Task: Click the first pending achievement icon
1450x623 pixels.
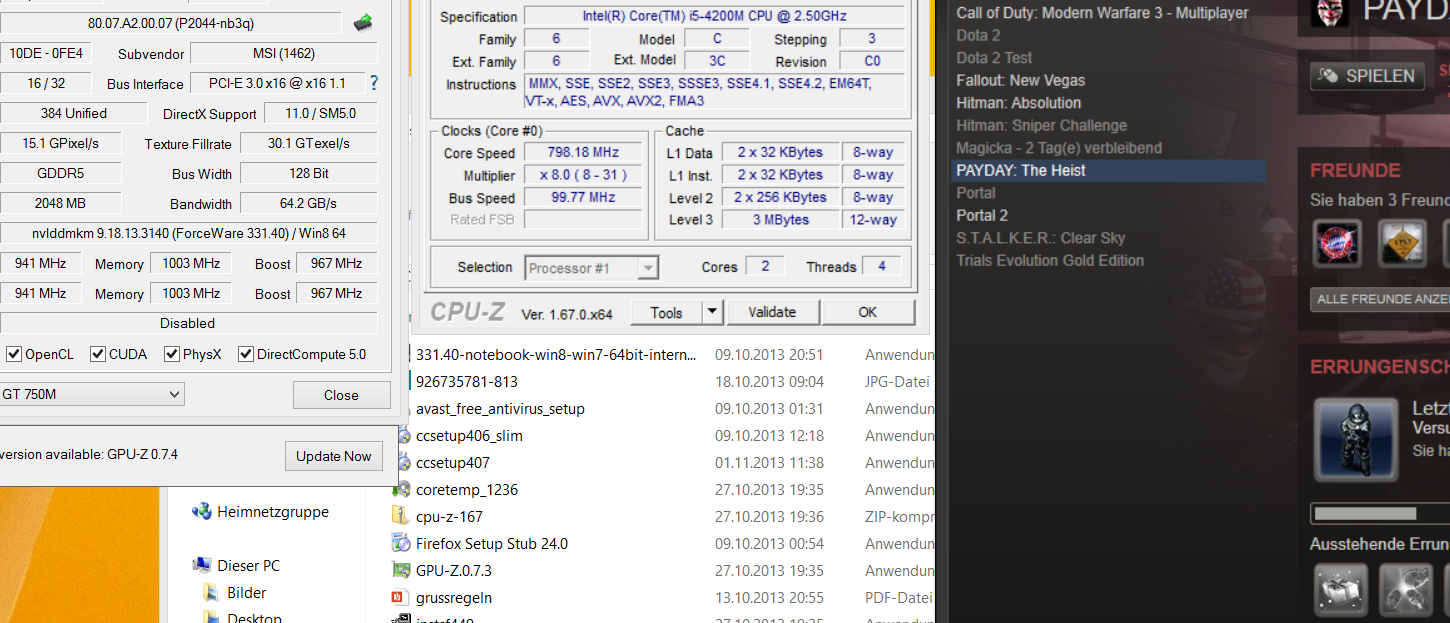Action: [x=1340, y=589]
